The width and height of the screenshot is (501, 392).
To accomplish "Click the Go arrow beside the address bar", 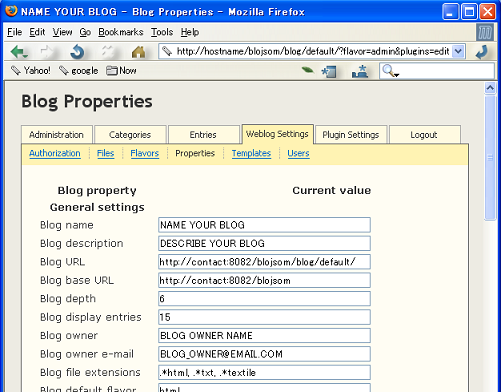I will click(x=482, y=52).
